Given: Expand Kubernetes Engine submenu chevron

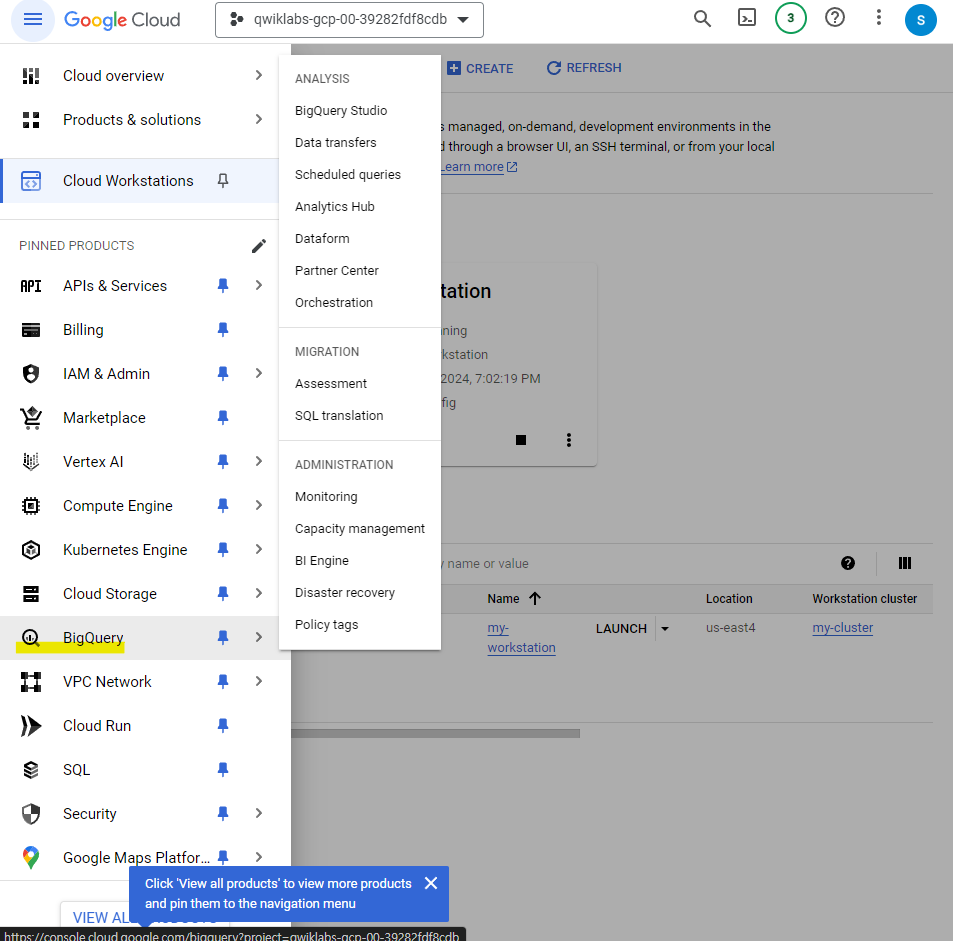Looking at the screenshot, I should point(259,550).
